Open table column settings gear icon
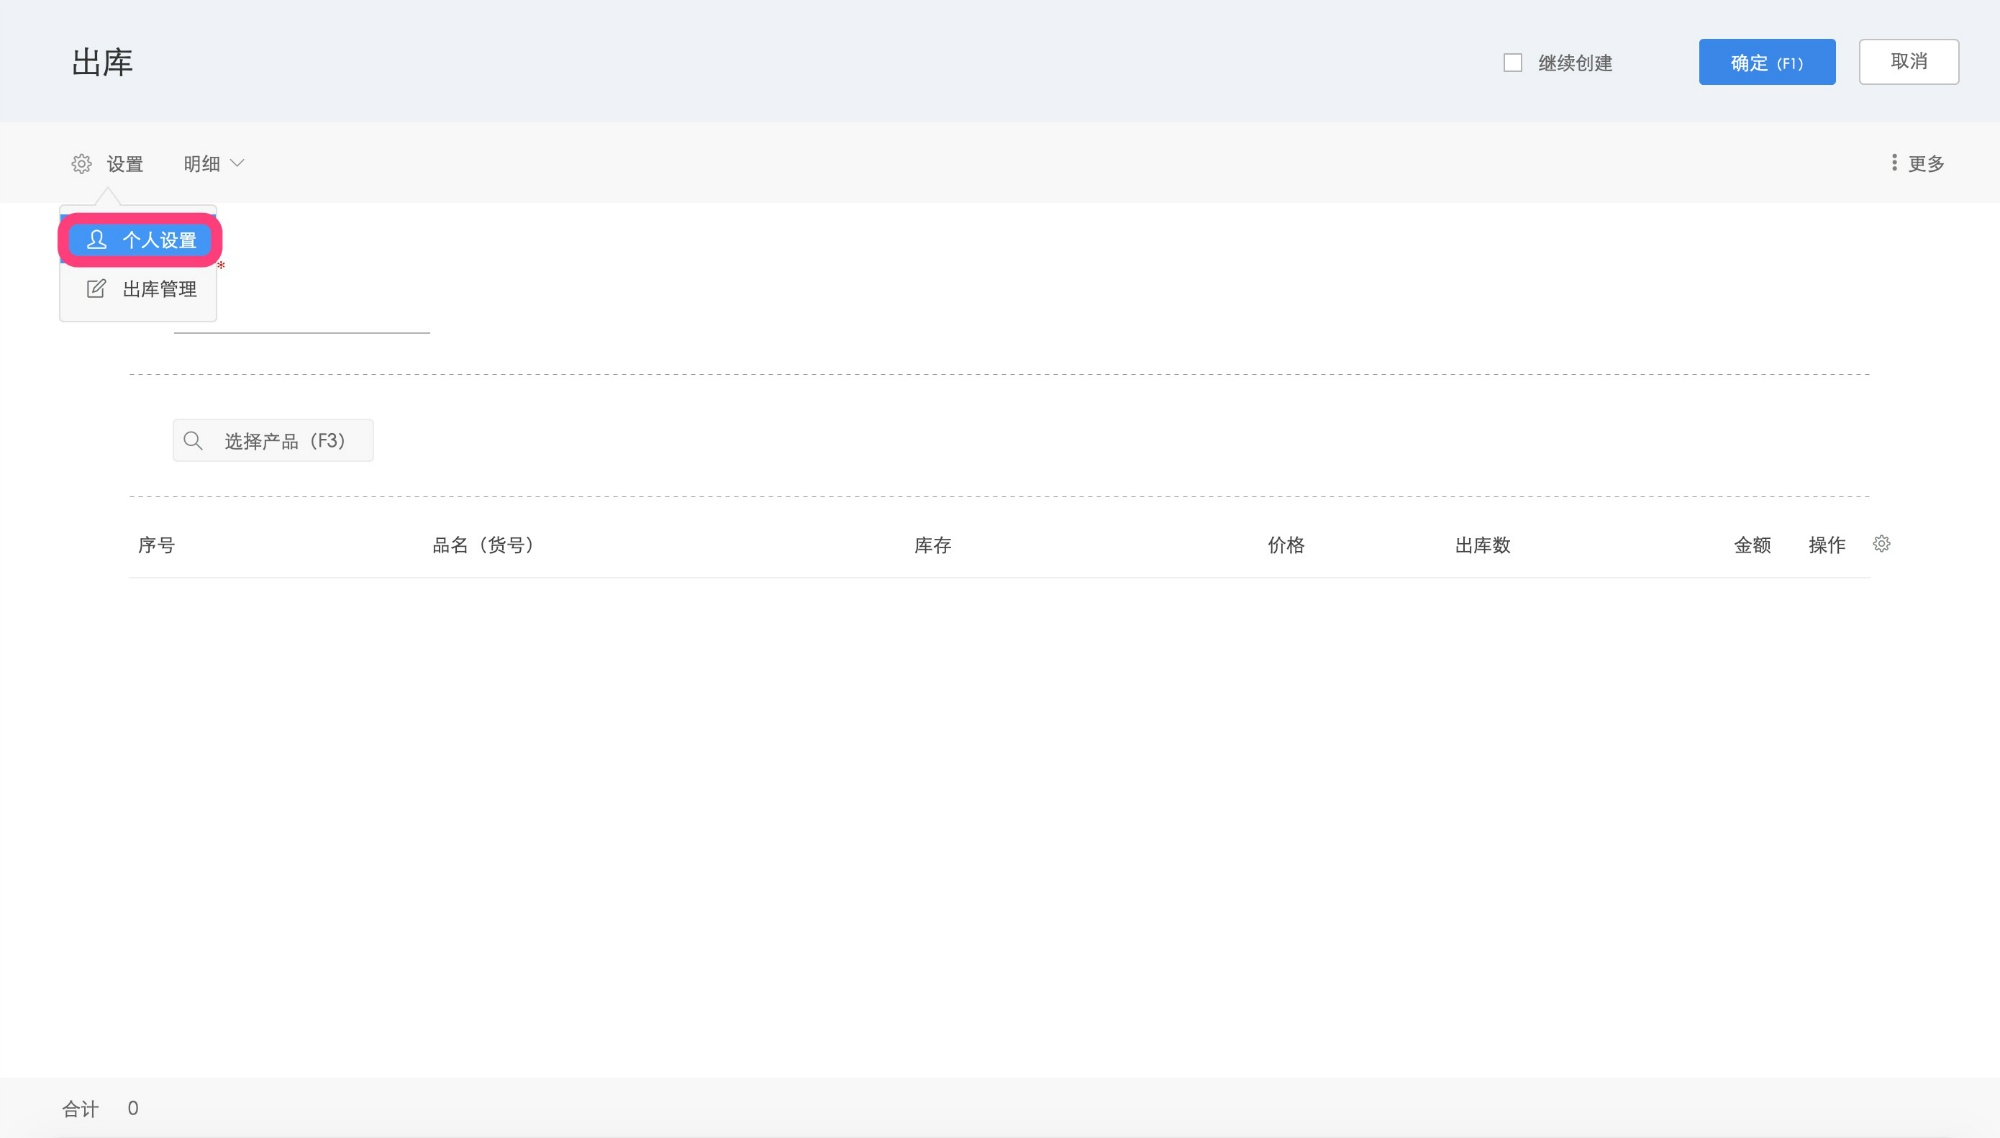 tap(1882, 544)
